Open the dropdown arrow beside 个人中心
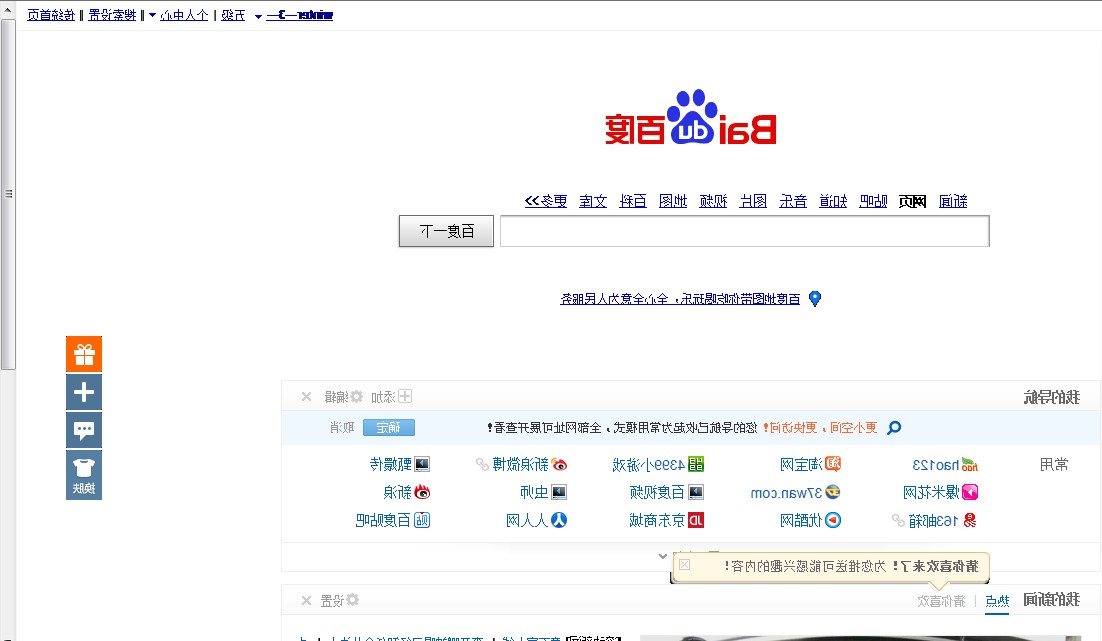This screenshot has width=1102, height=641. click(152, 15)
